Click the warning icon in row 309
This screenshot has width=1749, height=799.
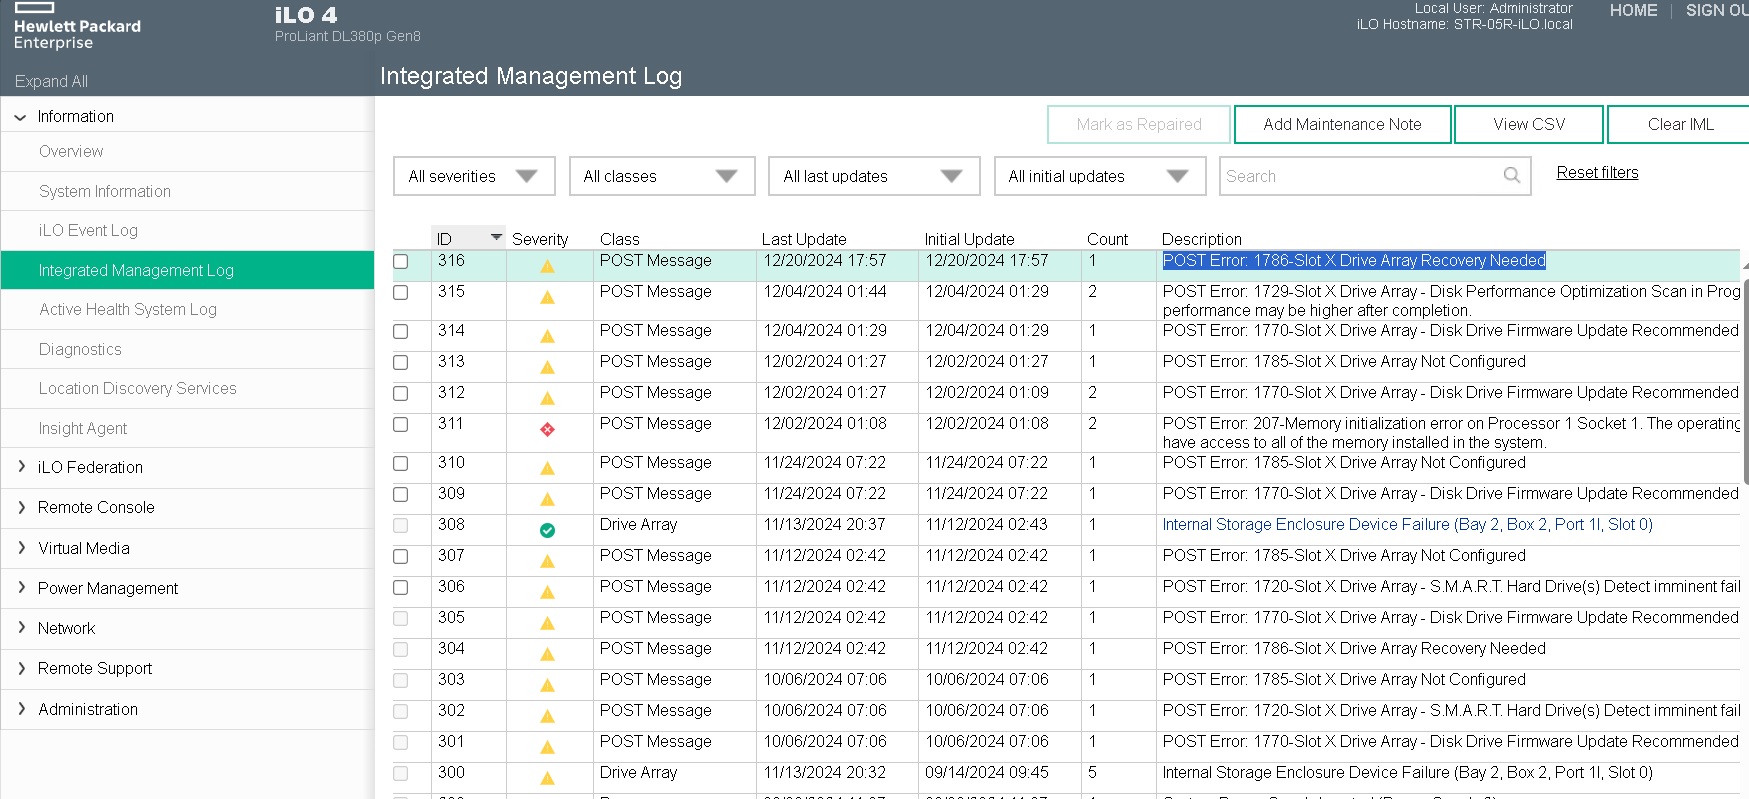point(547,499)
